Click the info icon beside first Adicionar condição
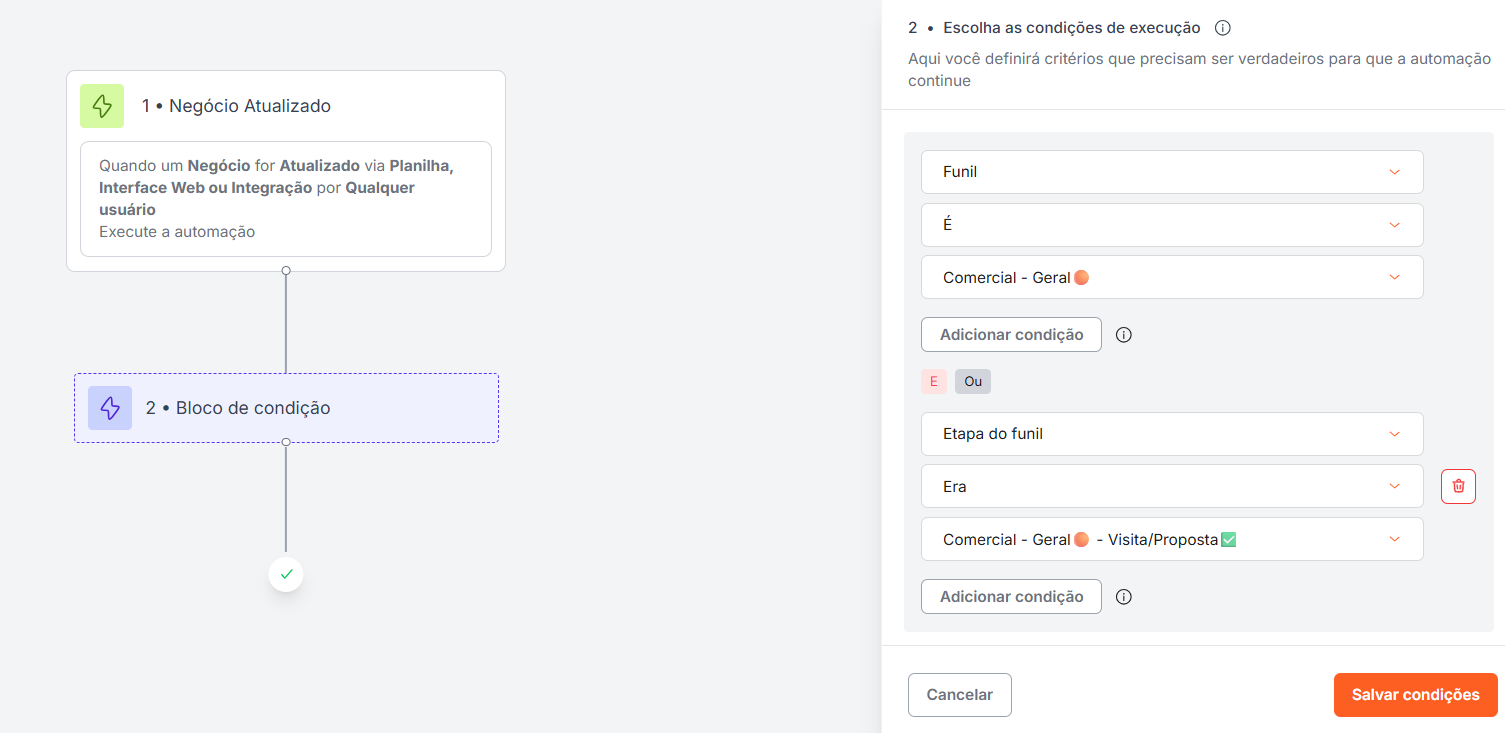Viewport: 1505px width, 733px height. 1123,335
